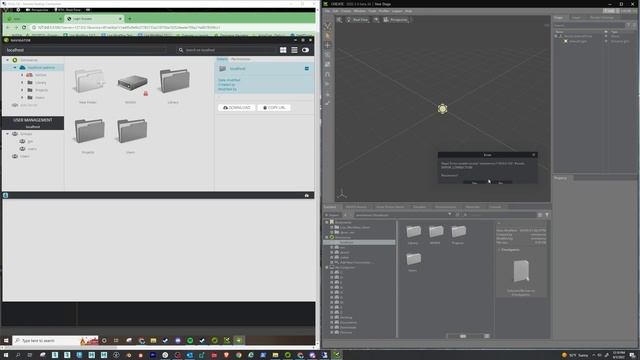Select the defaultLight prim in Stage
The height and width of the screenshot is (360, 640).
578,41
